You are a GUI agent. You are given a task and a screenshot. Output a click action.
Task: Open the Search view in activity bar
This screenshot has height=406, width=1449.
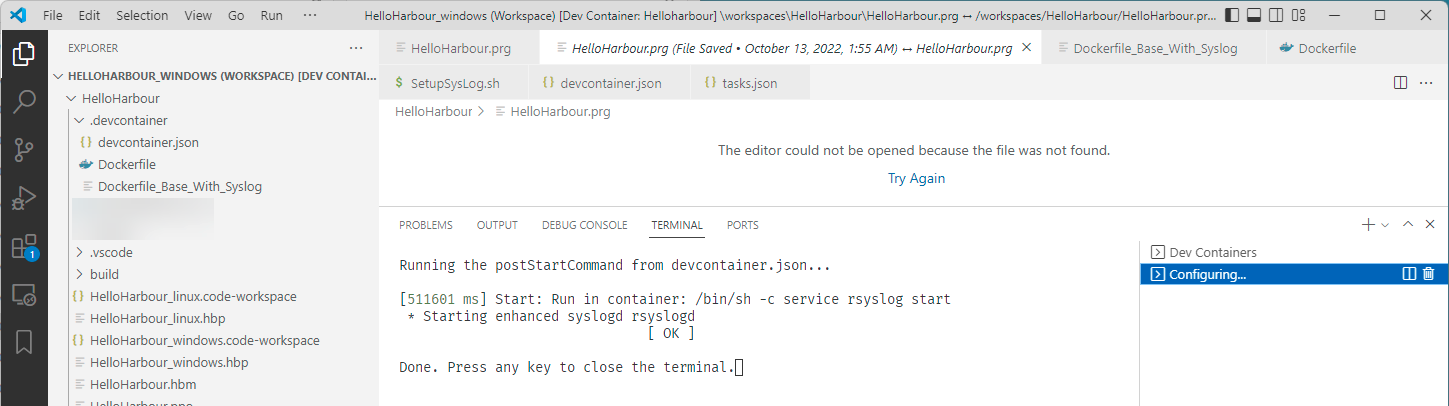pos(24,102)
